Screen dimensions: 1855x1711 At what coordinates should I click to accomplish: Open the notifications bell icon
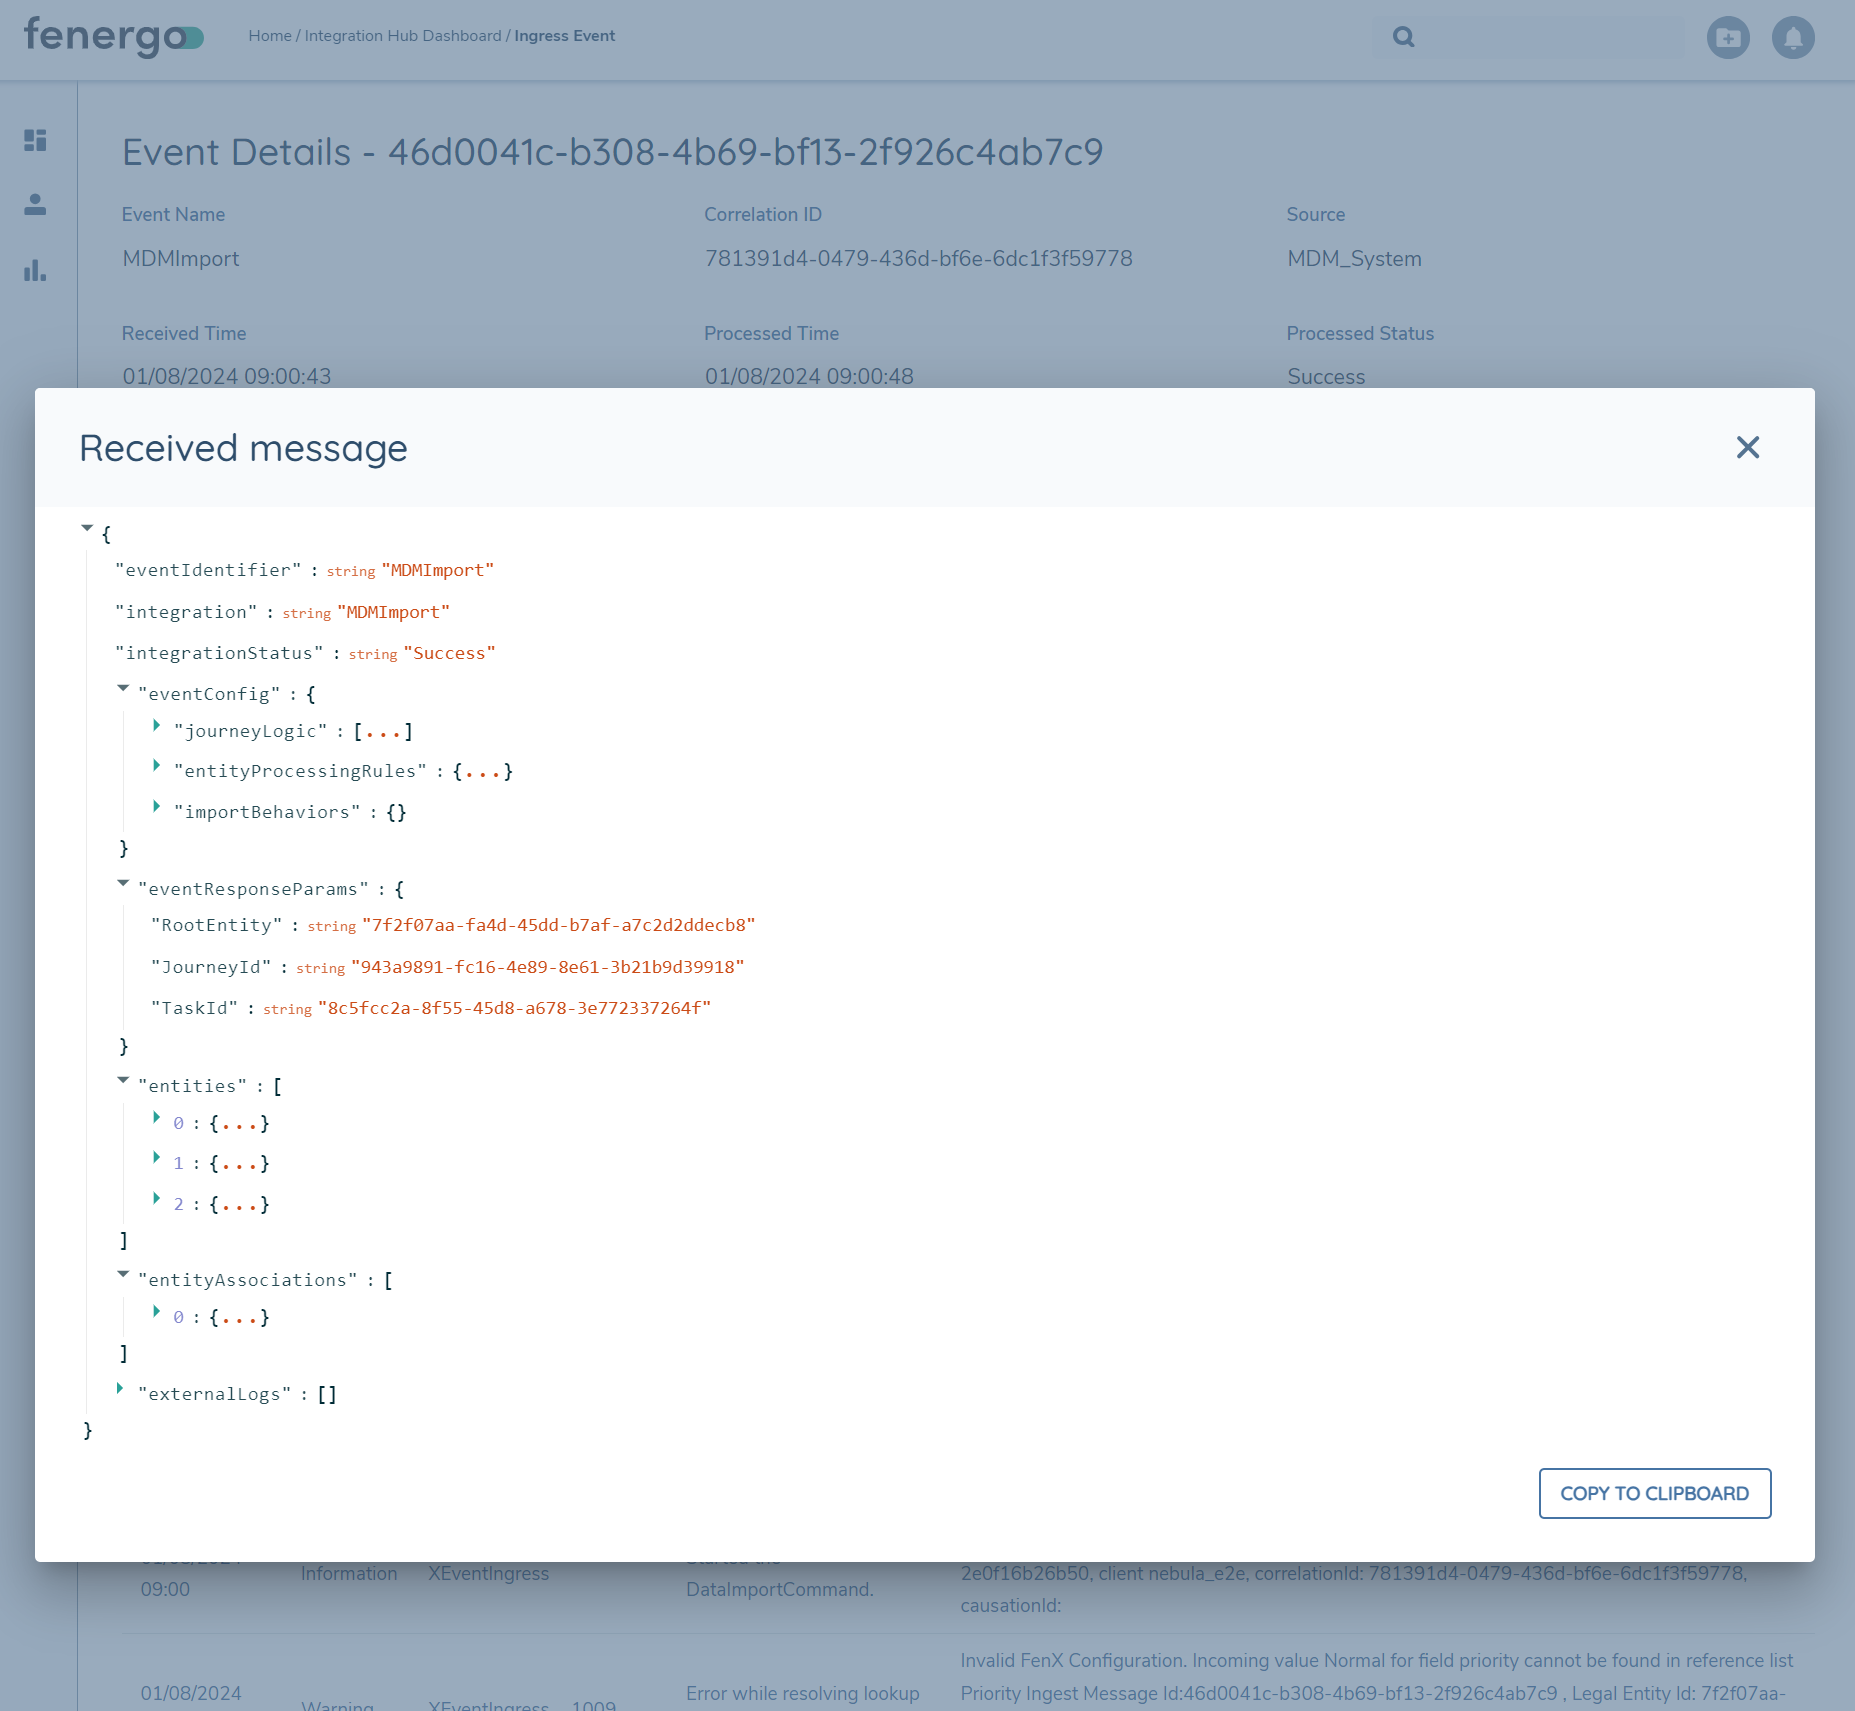tap(1792, 38)
